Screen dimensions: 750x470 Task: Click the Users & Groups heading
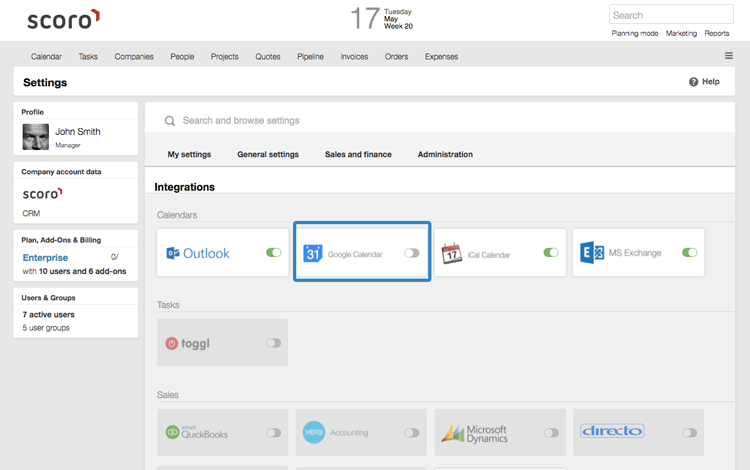point(48,298)
